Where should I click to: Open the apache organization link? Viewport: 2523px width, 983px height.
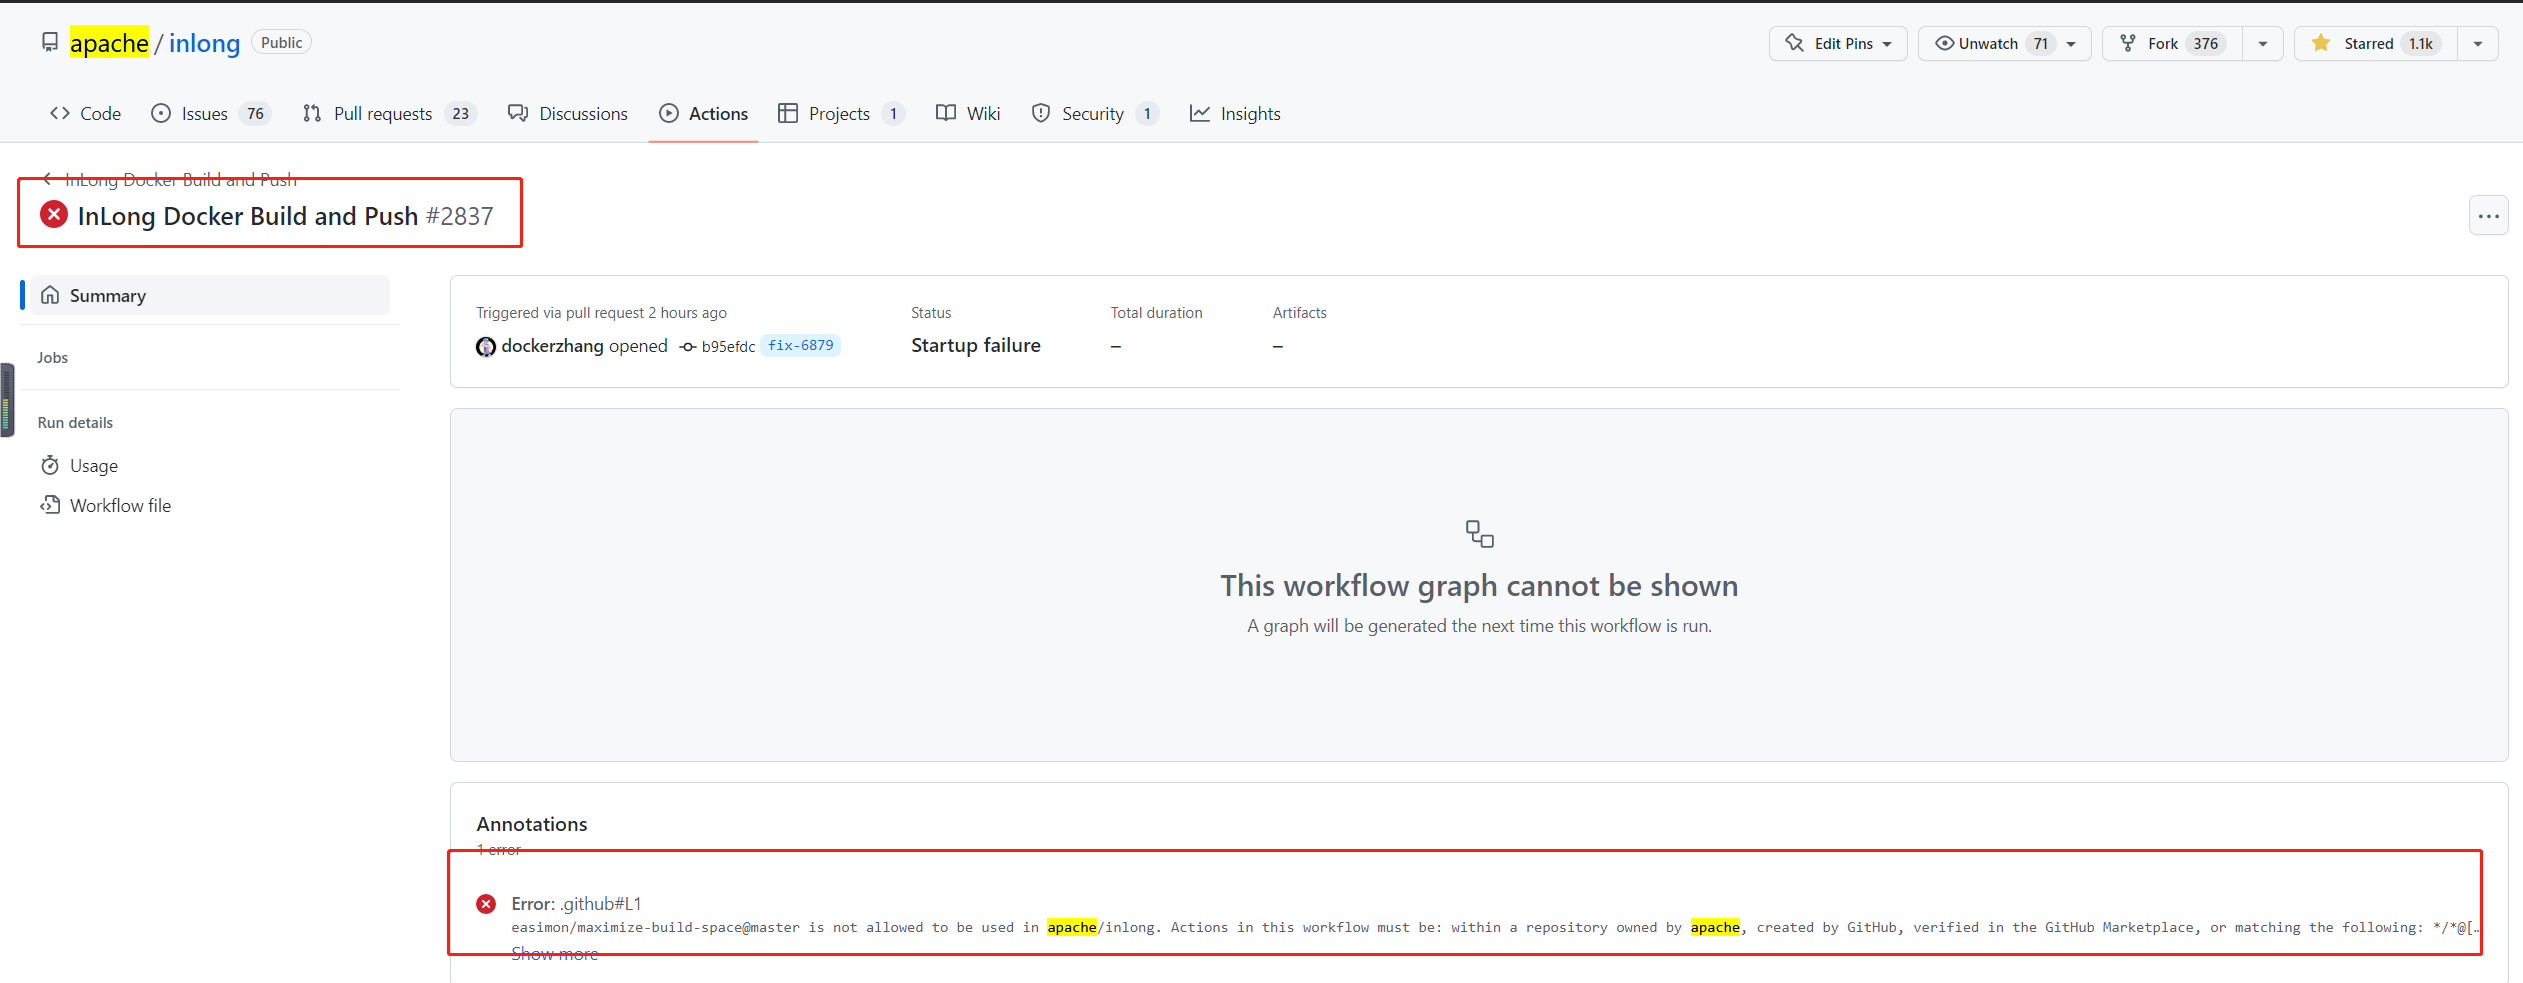pyautogui.click(x=109, y=43)
